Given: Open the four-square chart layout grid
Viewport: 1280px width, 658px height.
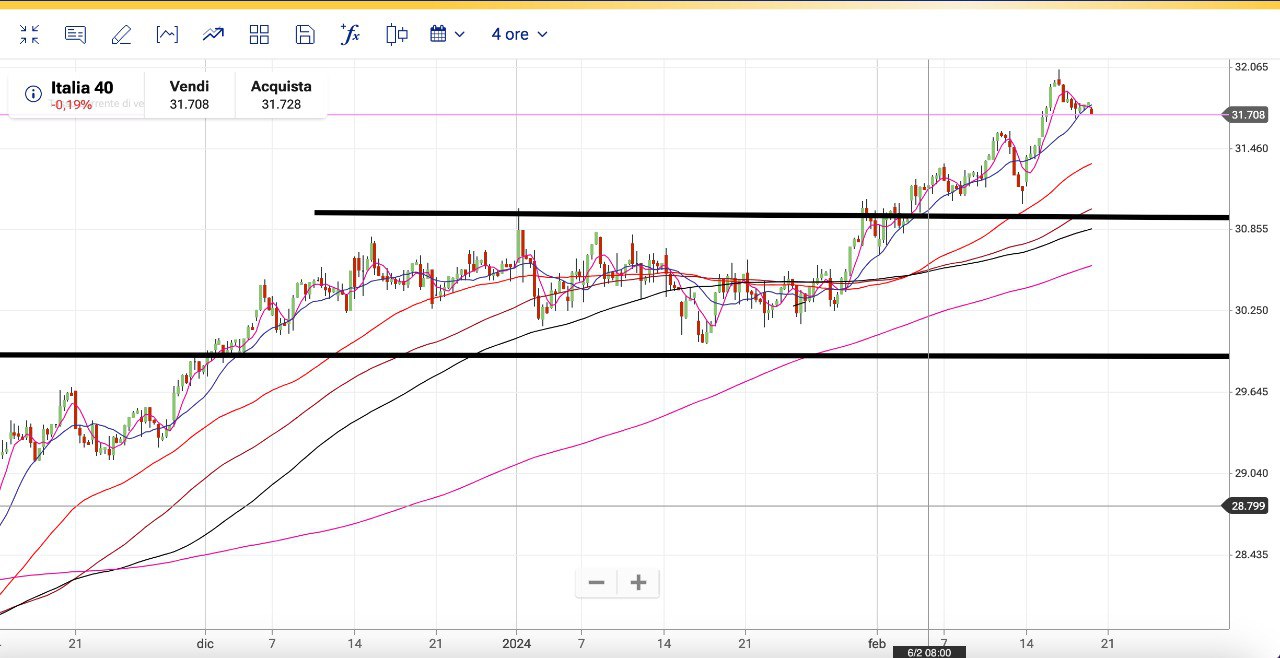Looking at the screenshot, I should click(259, 35).
